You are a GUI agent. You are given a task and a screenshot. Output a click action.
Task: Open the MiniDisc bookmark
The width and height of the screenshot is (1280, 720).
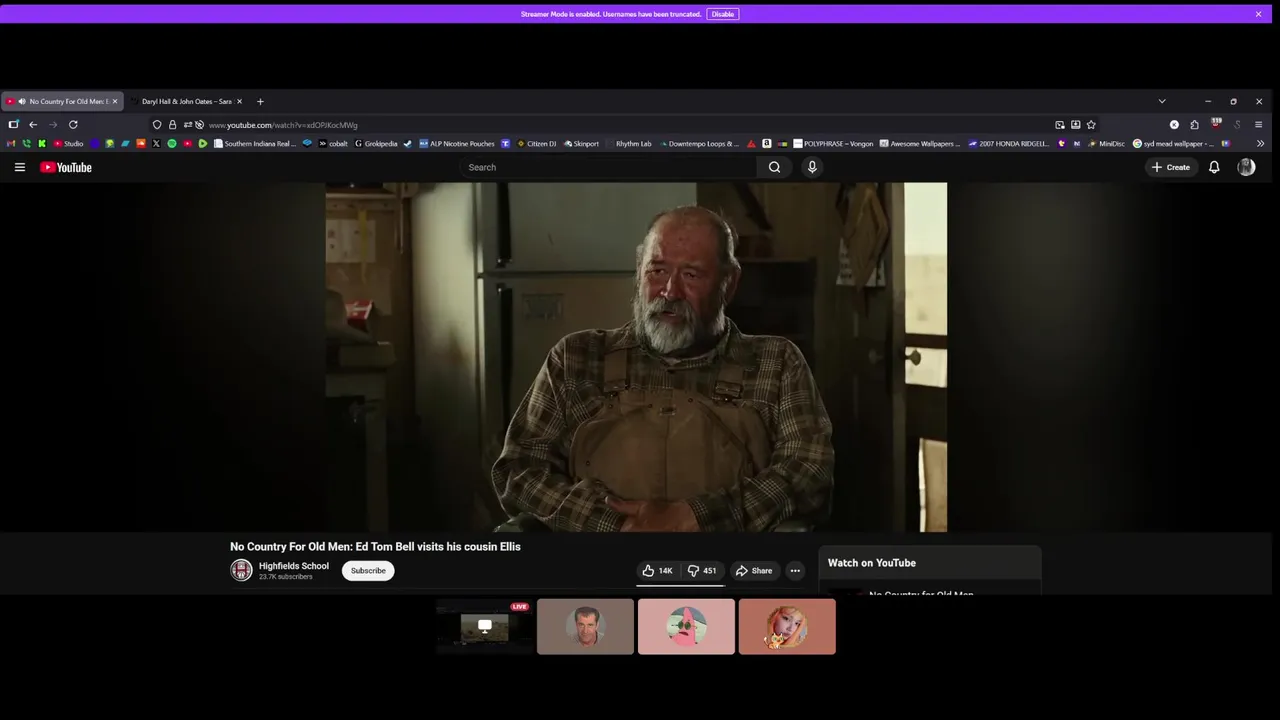1106,144
